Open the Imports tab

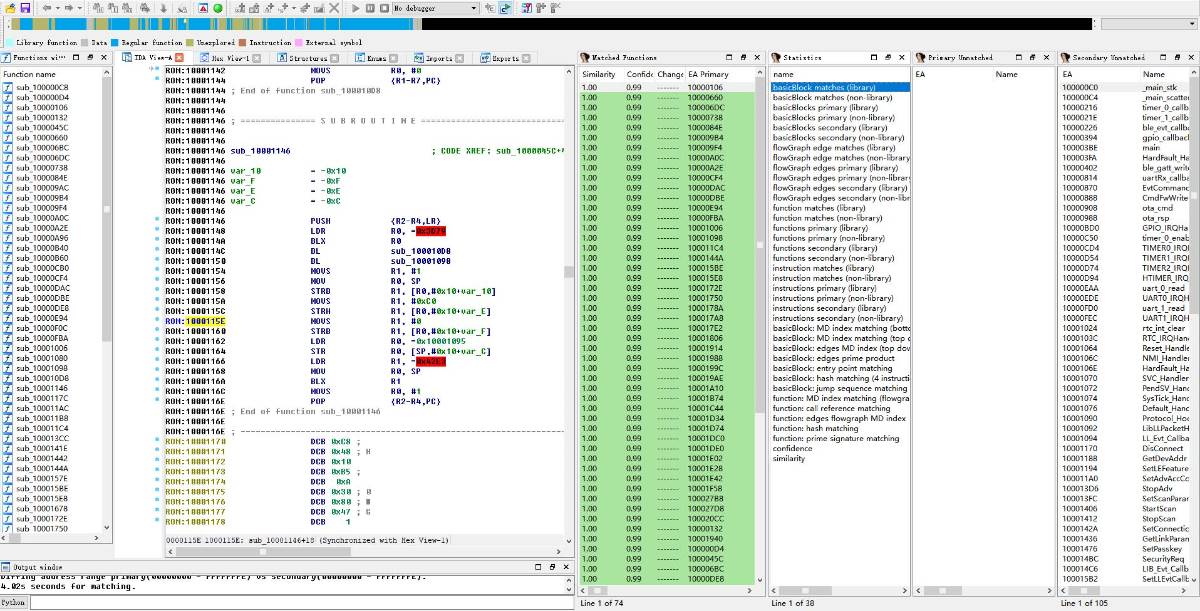coord(439,58)
